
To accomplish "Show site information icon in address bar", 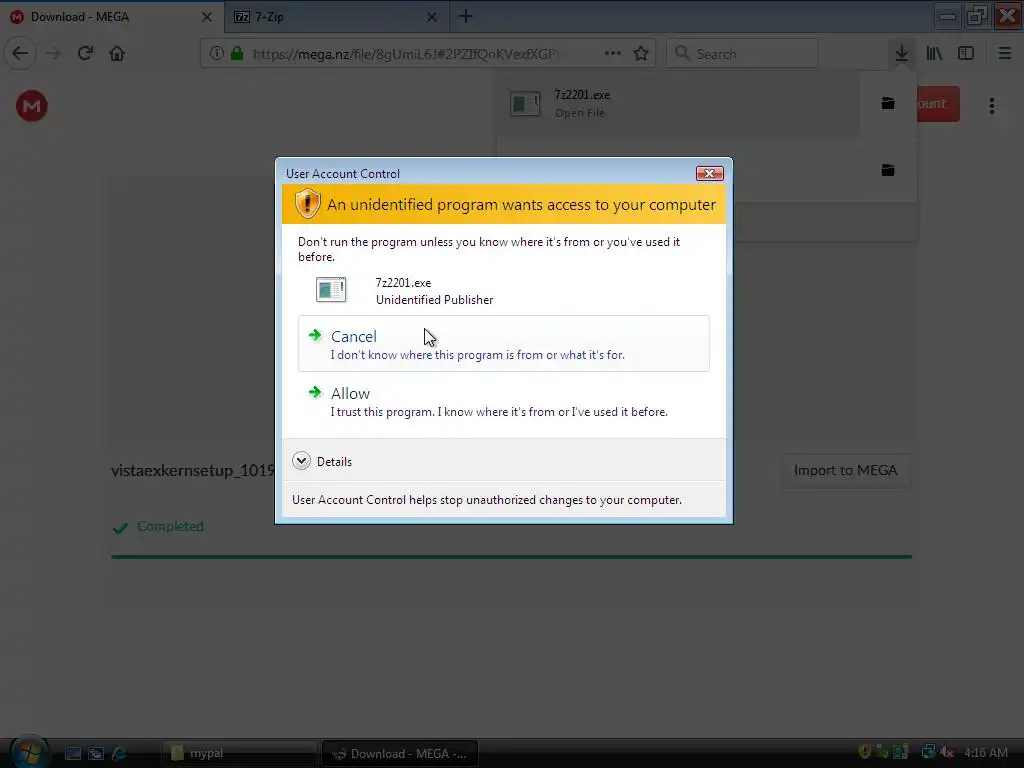I will pyautogui.click(x=217, y=54).
